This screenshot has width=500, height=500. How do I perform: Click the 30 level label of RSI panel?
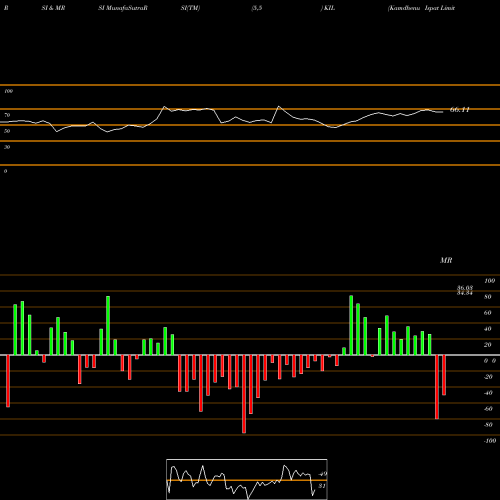tap(7, 147)
